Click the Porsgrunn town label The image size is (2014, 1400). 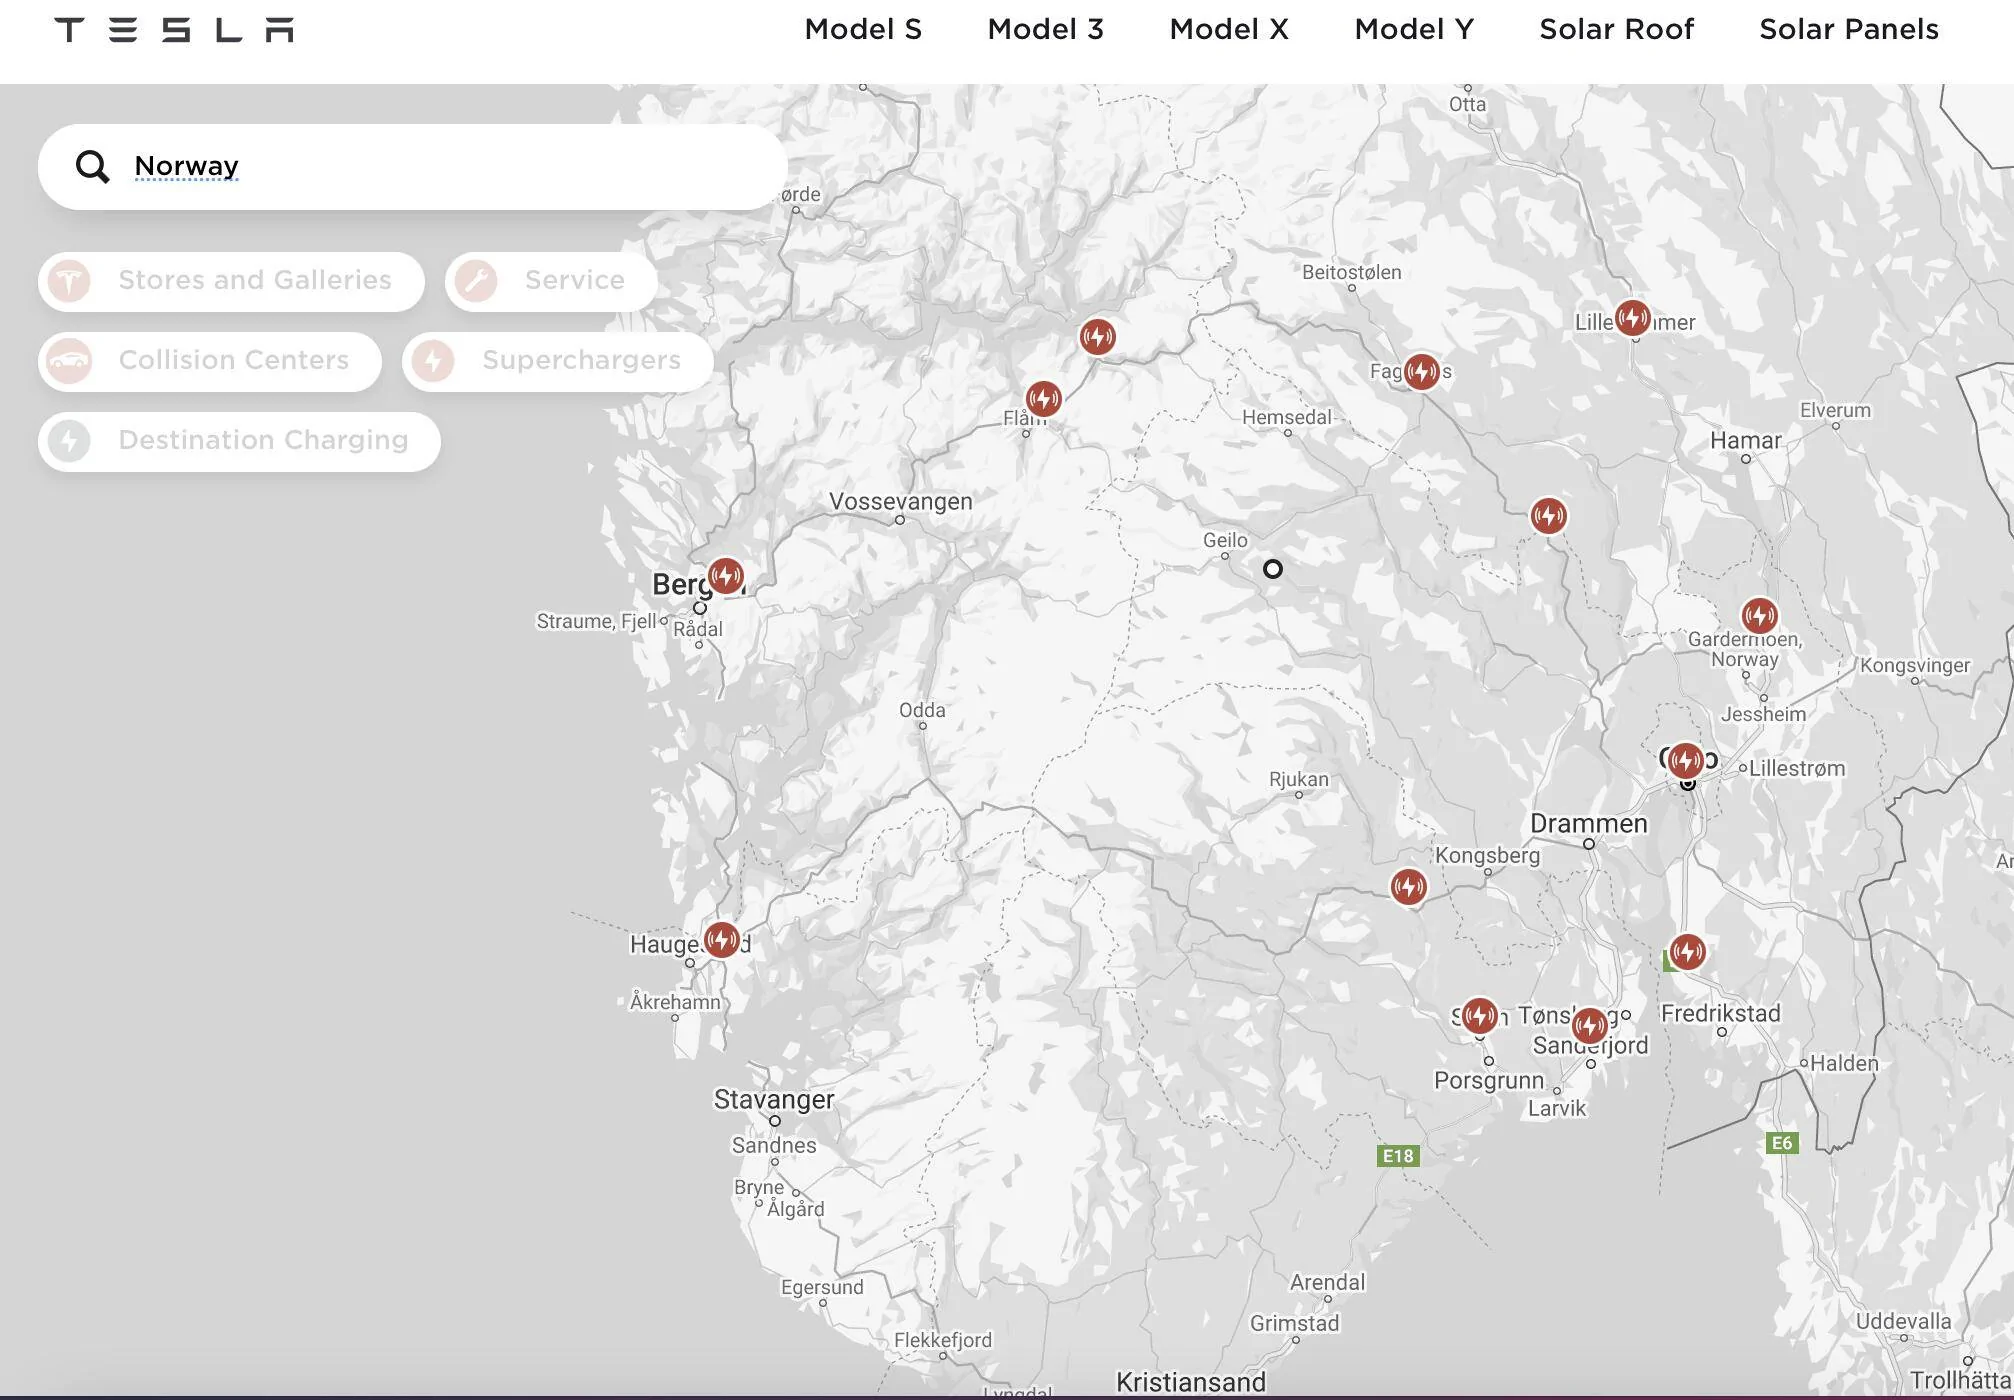1489,1081
